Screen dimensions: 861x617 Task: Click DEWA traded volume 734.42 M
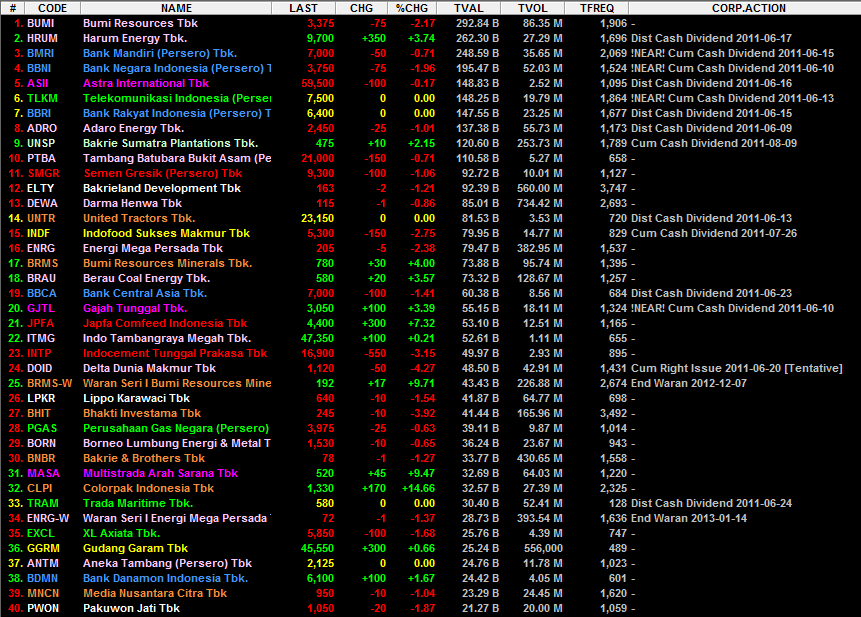point(539,203)
